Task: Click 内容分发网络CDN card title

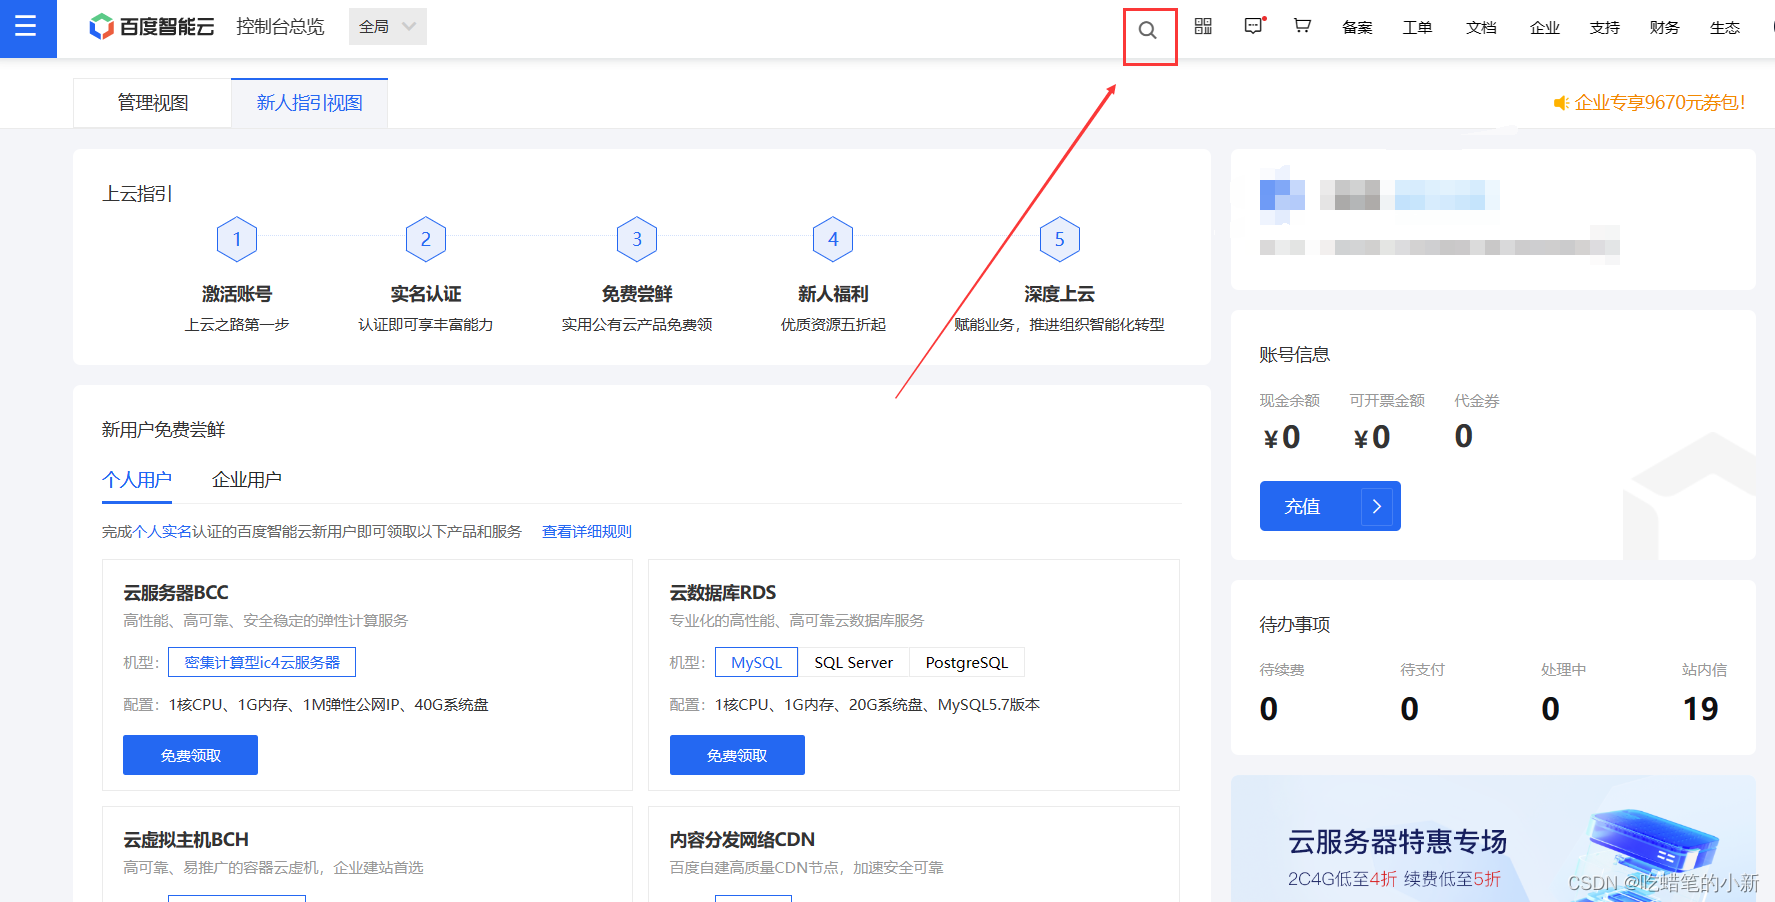Action: 742,840
